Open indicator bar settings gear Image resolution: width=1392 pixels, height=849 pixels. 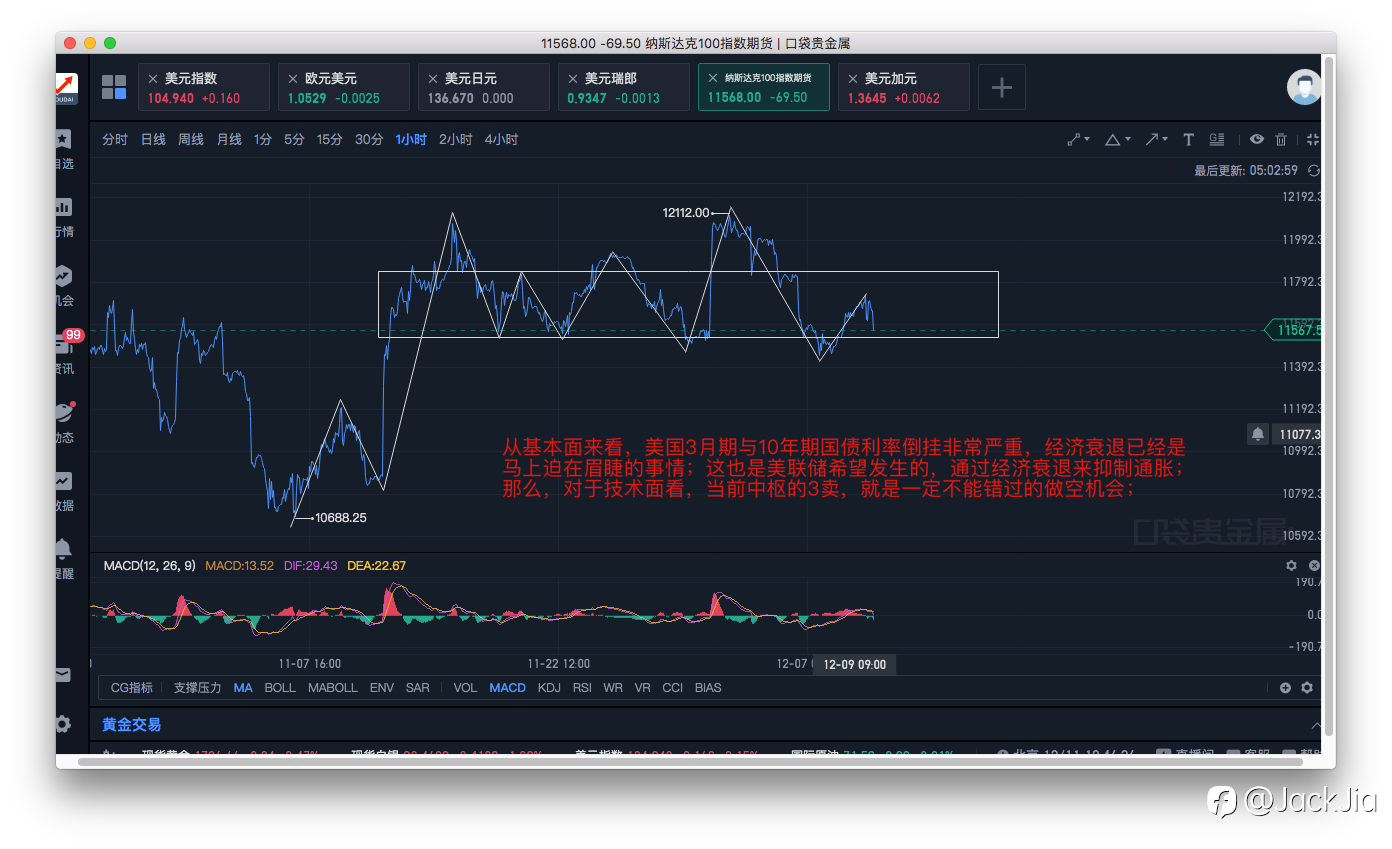pyautogui.click(x=1306, y=688)
